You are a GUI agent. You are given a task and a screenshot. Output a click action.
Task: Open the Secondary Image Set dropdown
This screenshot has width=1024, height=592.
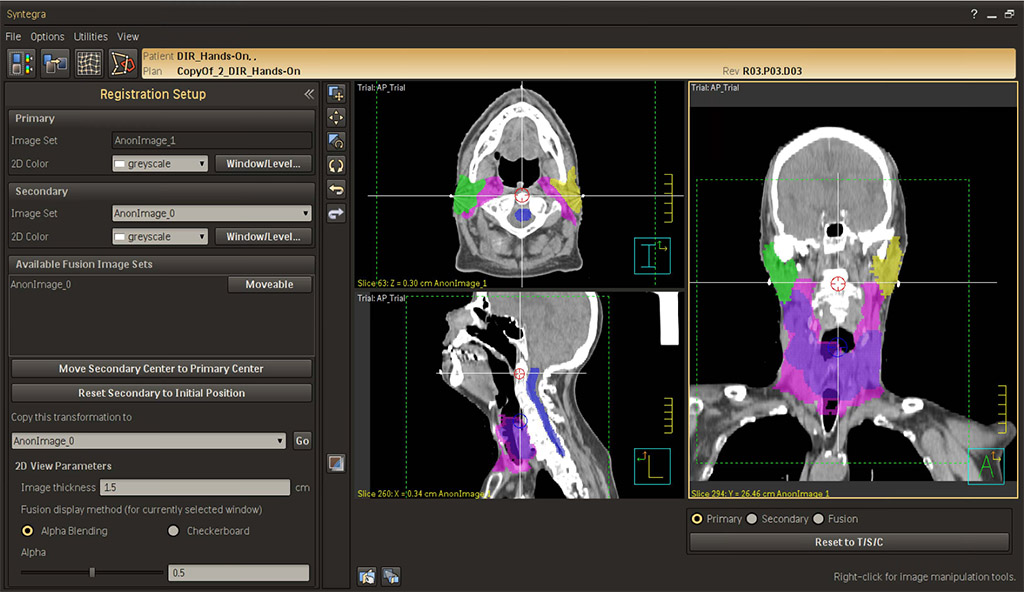[x=212, y=213]
